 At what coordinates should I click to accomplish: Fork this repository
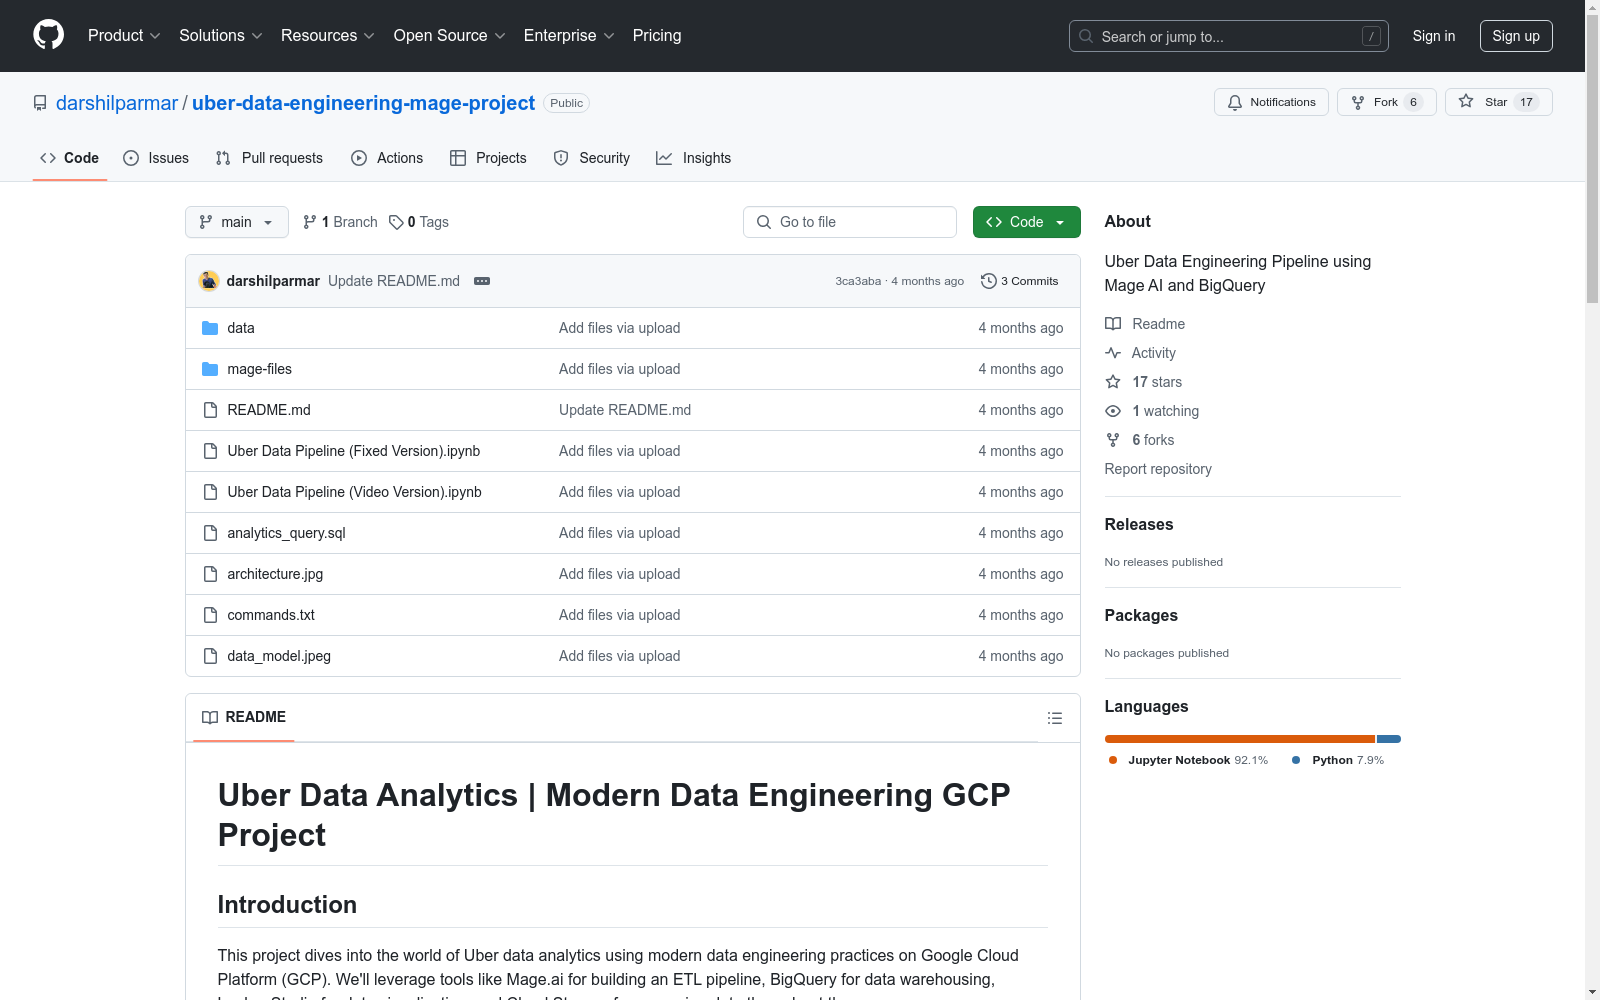tap(1386, 102)
